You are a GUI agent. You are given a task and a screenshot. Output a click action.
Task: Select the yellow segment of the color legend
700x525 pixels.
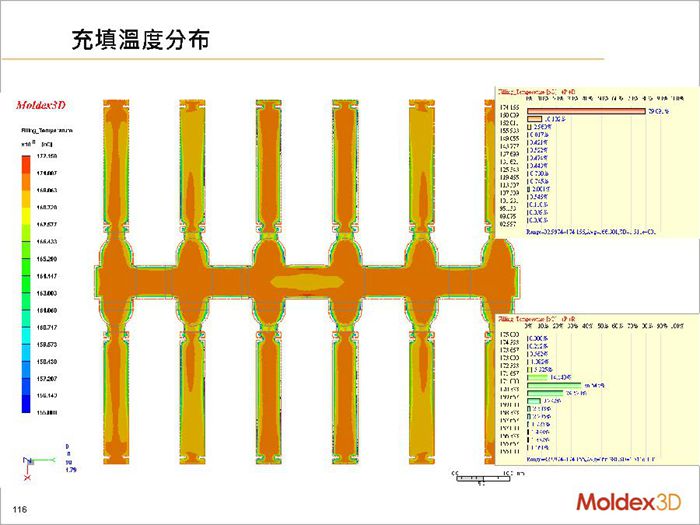pos(26,216)
